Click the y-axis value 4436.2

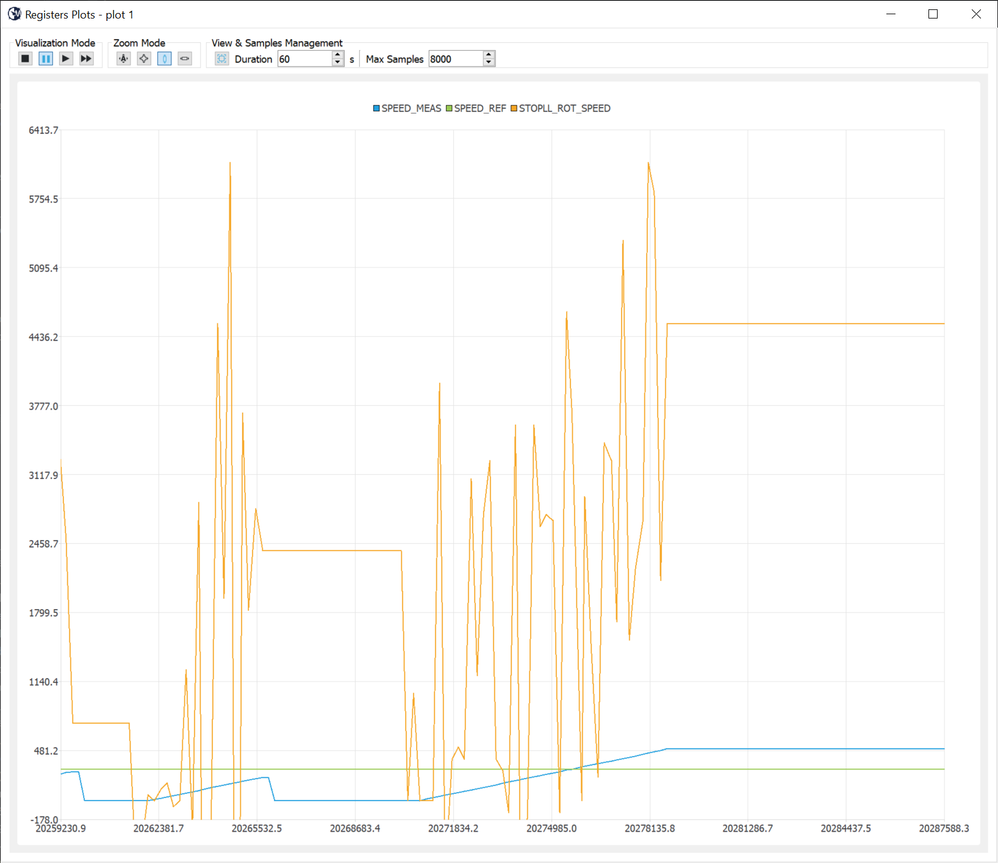point(43,337)
